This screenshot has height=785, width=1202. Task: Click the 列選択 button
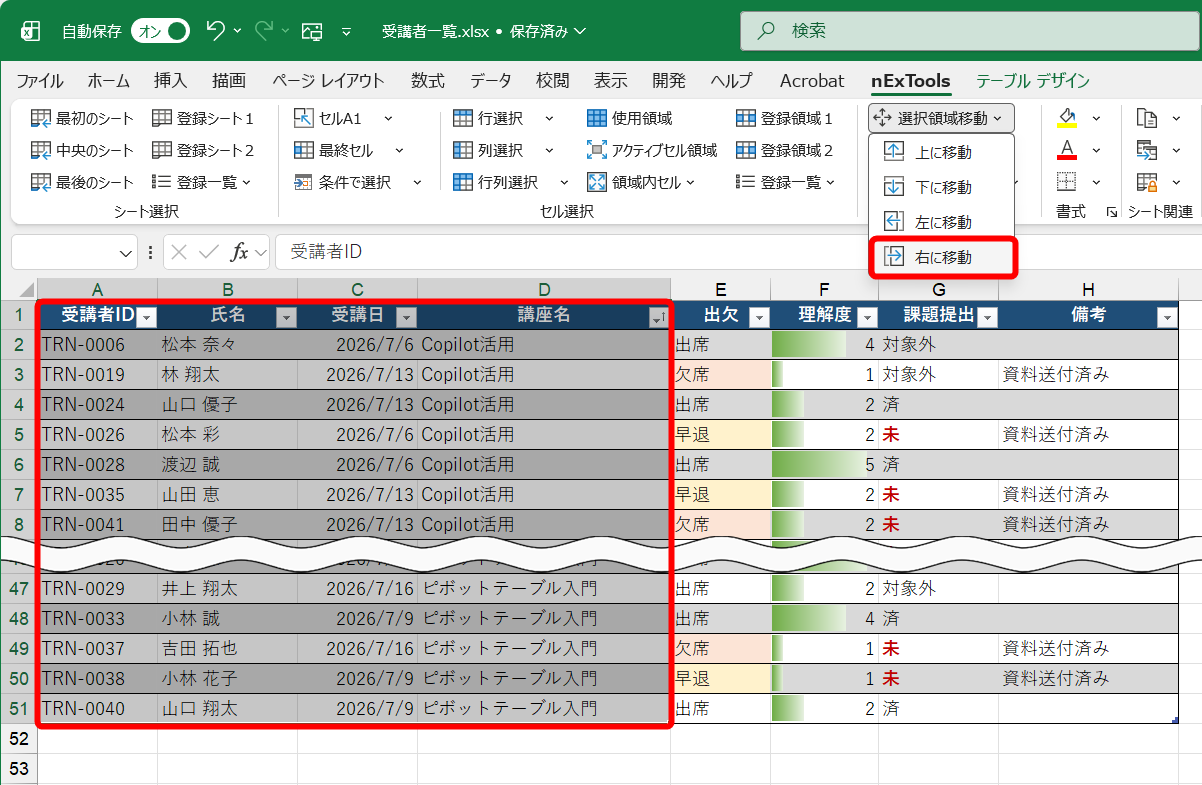click(488, 150)
